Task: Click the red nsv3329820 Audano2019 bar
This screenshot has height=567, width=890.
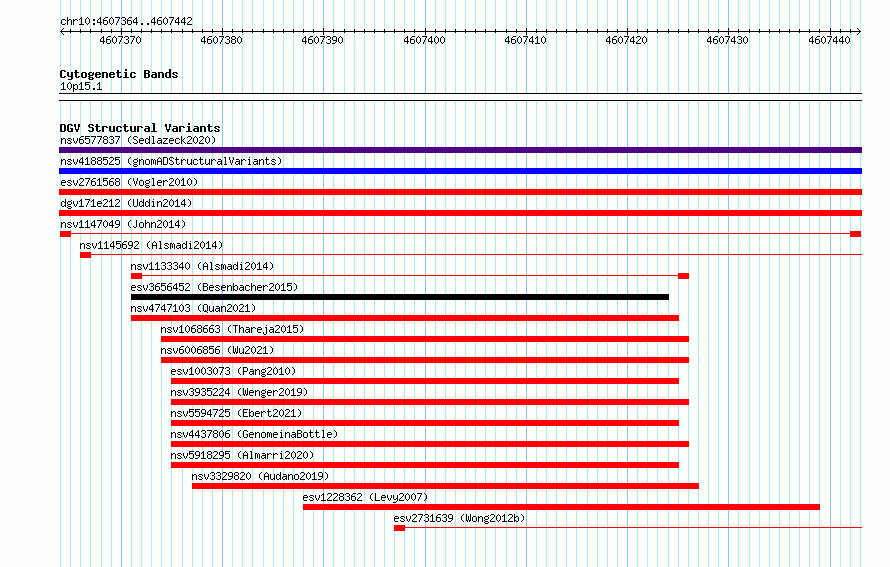Action: (446, 486)
